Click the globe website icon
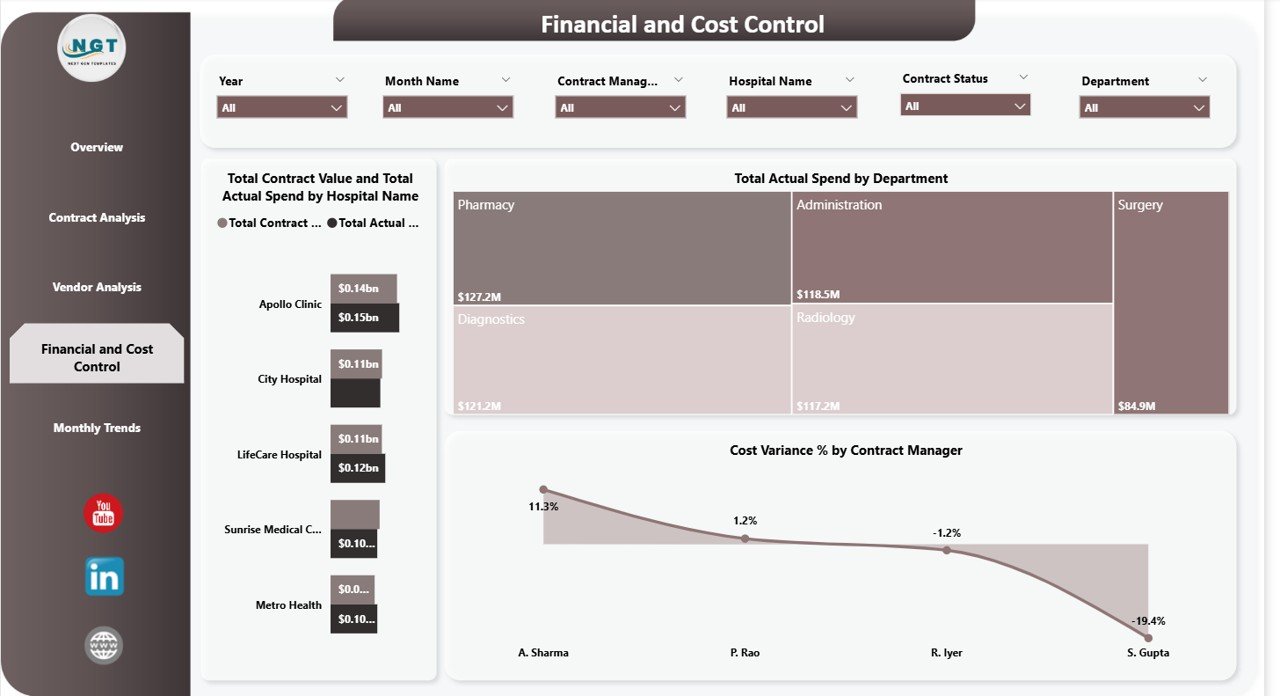Viewport: 1280px width, 696px height. point(103,645)
